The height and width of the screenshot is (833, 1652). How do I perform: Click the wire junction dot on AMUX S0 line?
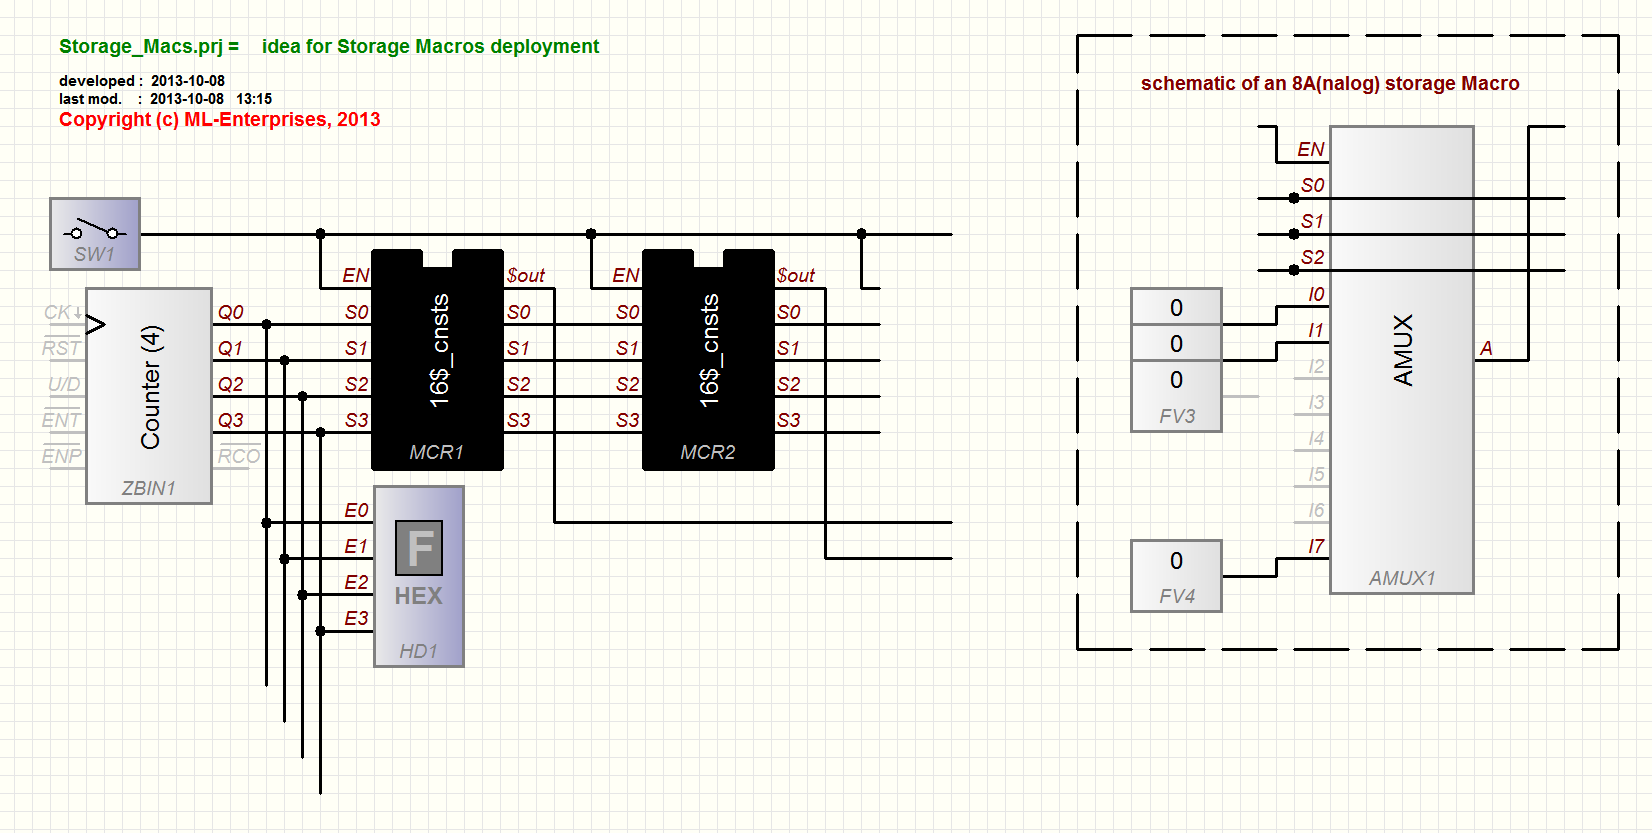click(1294, 198)
